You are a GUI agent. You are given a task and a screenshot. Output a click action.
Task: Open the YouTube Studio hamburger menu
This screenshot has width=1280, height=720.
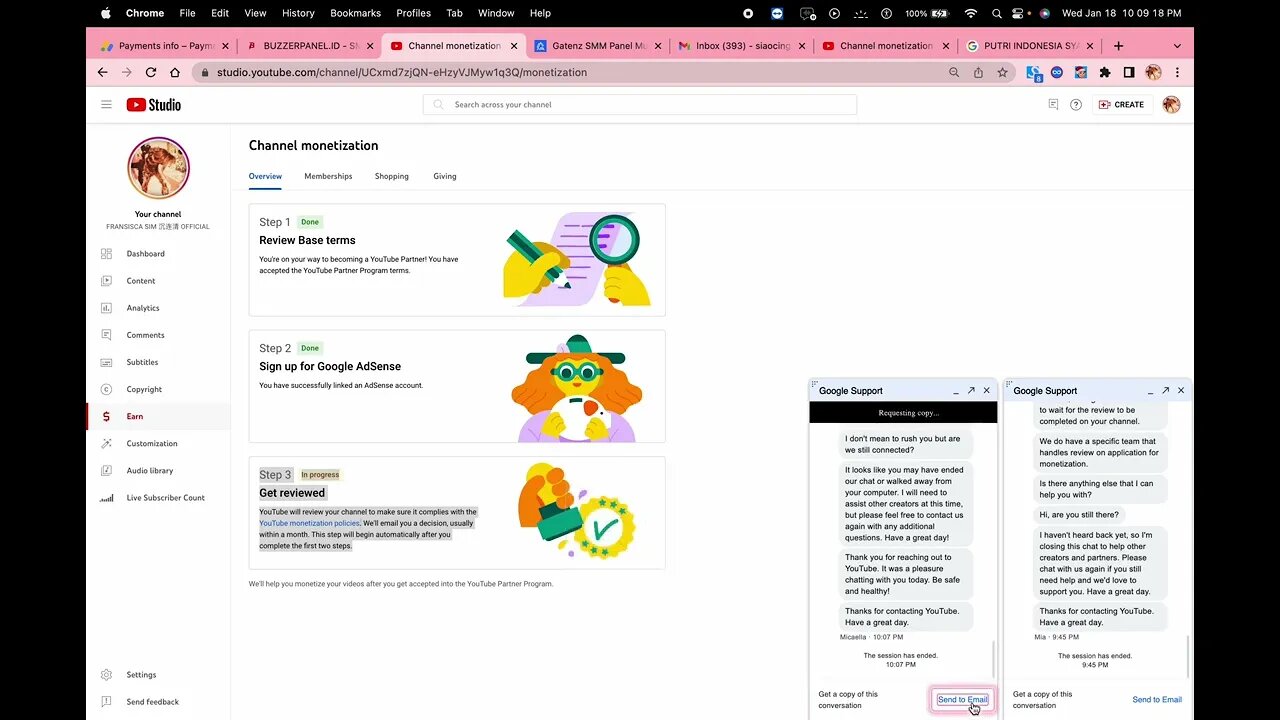(x=106, y=104)
